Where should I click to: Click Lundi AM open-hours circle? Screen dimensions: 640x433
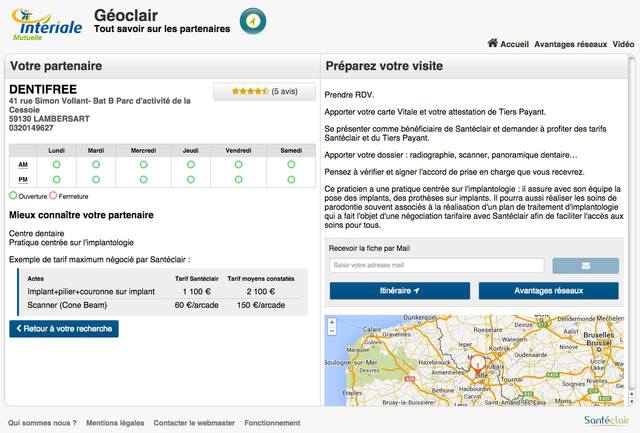[56, 164]
